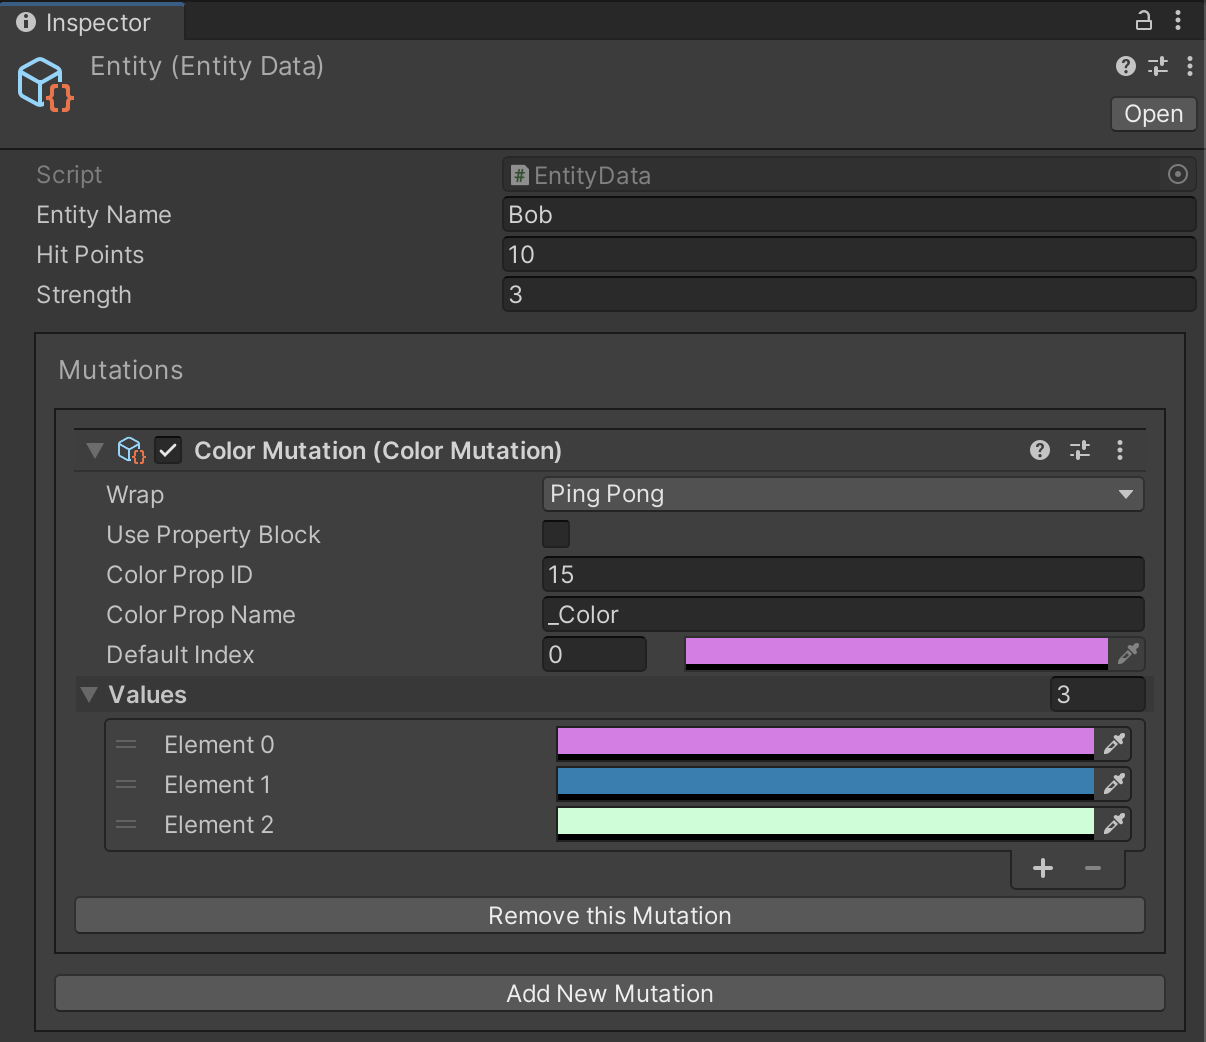Collapse the Color Mutation foldout triangle

95,450
